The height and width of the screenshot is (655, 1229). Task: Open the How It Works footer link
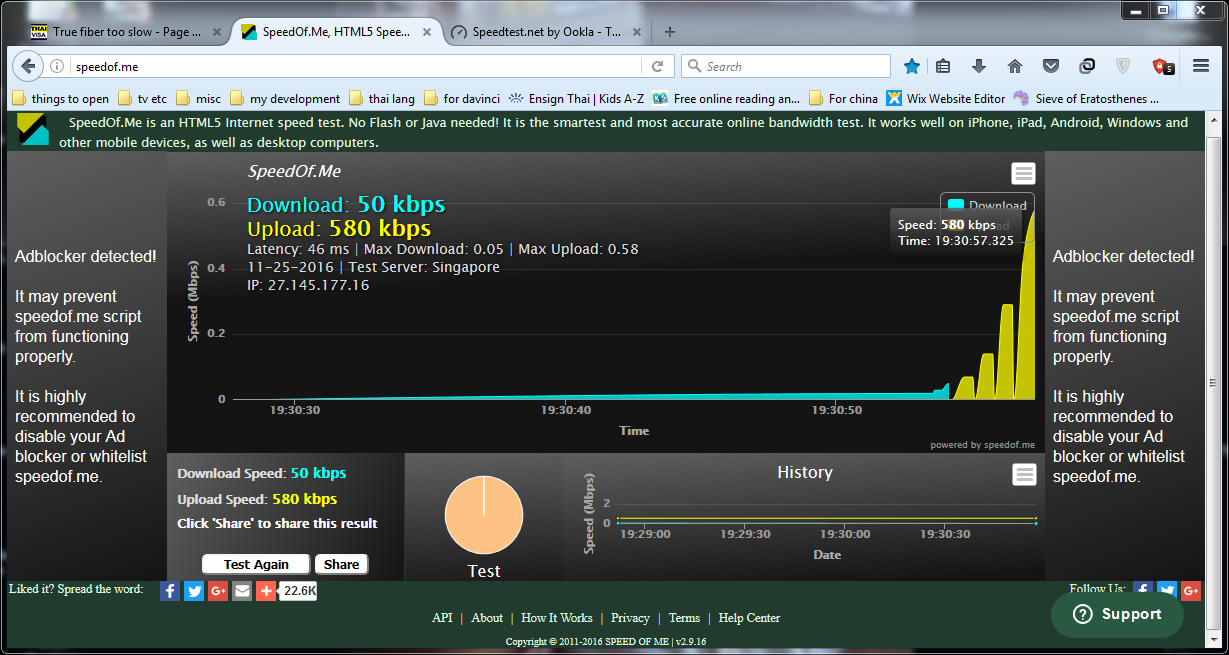(x=557, y=618)
